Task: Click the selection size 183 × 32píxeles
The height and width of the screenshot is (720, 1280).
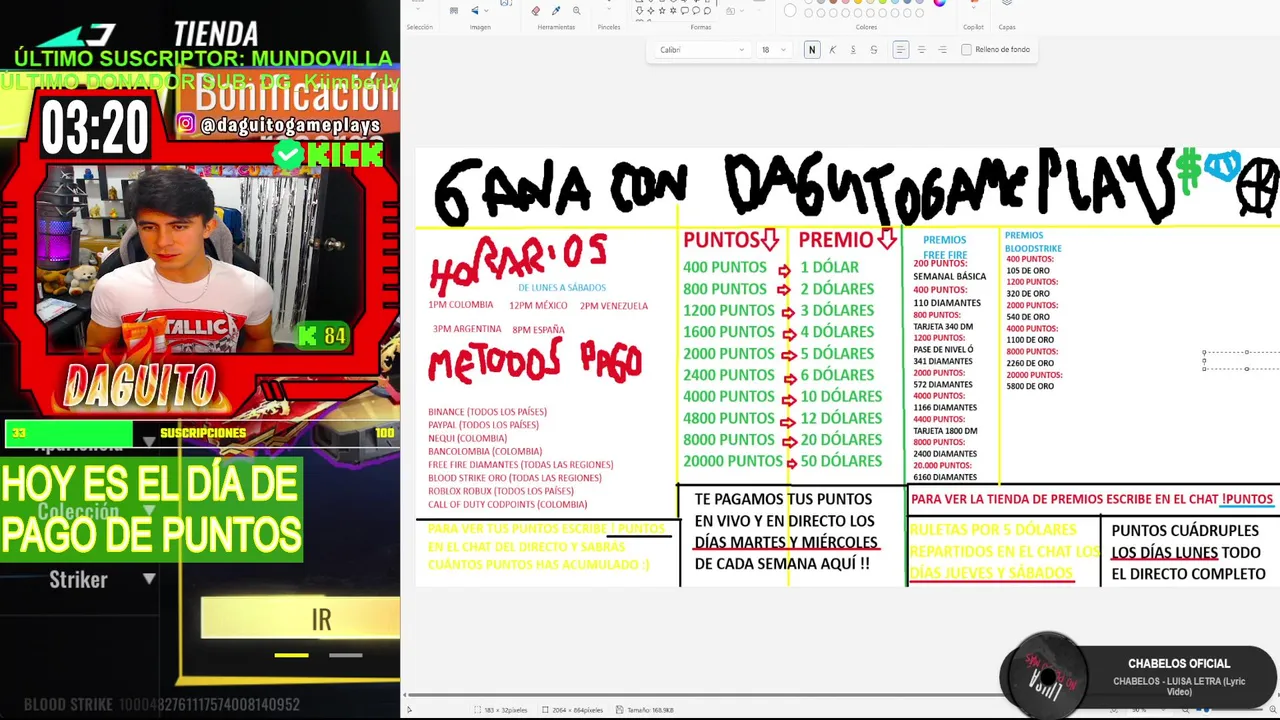Action: tap(501, 710)
